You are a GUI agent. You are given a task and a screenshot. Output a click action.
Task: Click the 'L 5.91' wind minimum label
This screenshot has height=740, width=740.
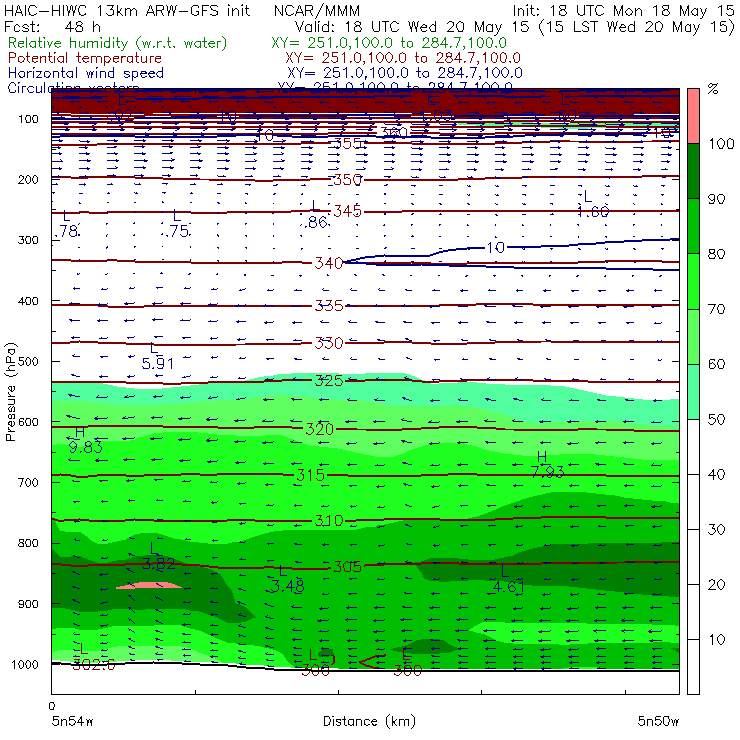tap(158, 356)
